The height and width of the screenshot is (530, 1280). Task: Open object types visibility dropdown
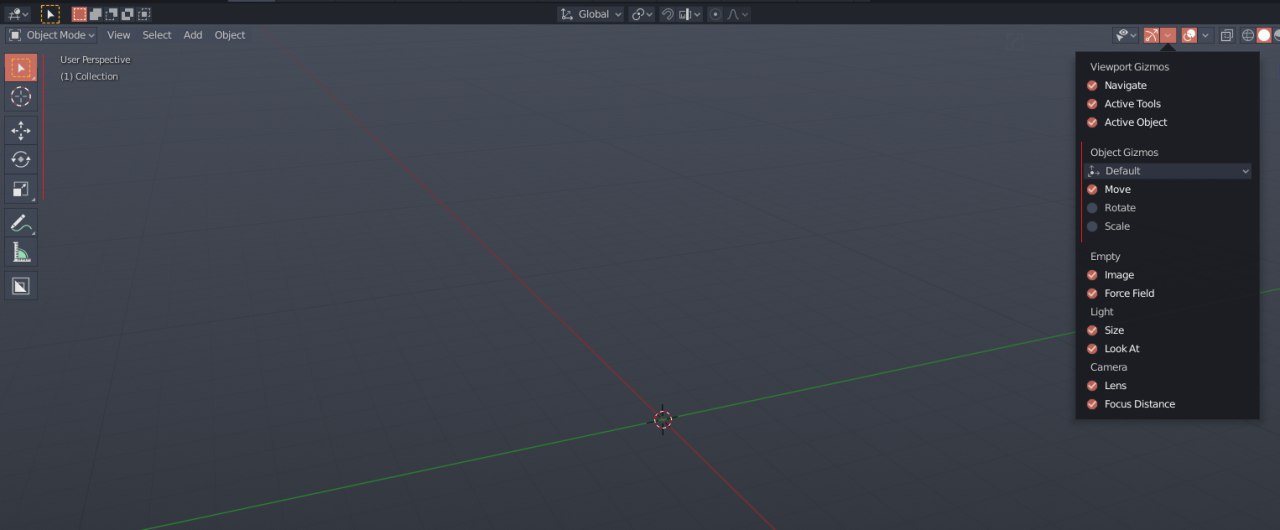1127,35
